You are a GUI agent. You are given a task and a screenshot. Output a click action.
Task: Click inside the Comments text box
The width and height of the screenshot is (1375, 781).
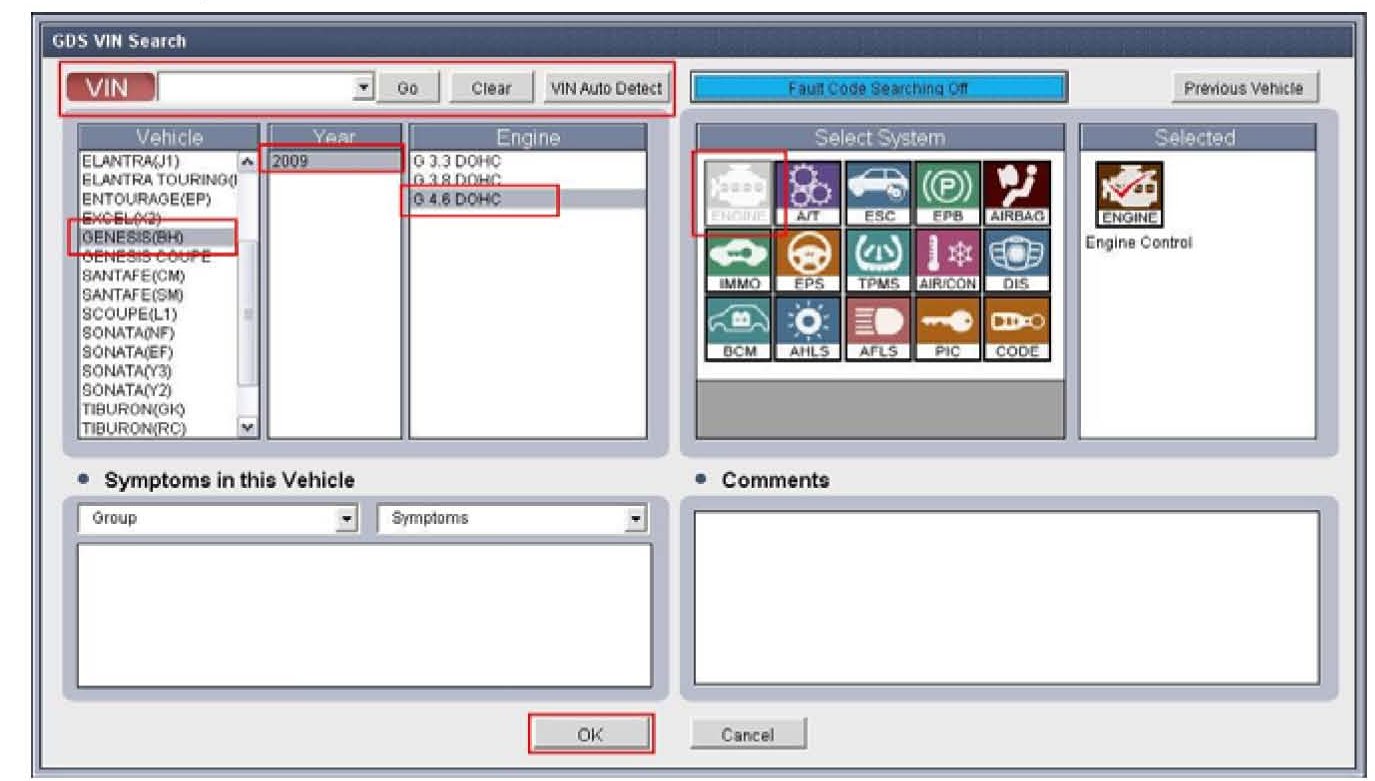click(1005, 597)
